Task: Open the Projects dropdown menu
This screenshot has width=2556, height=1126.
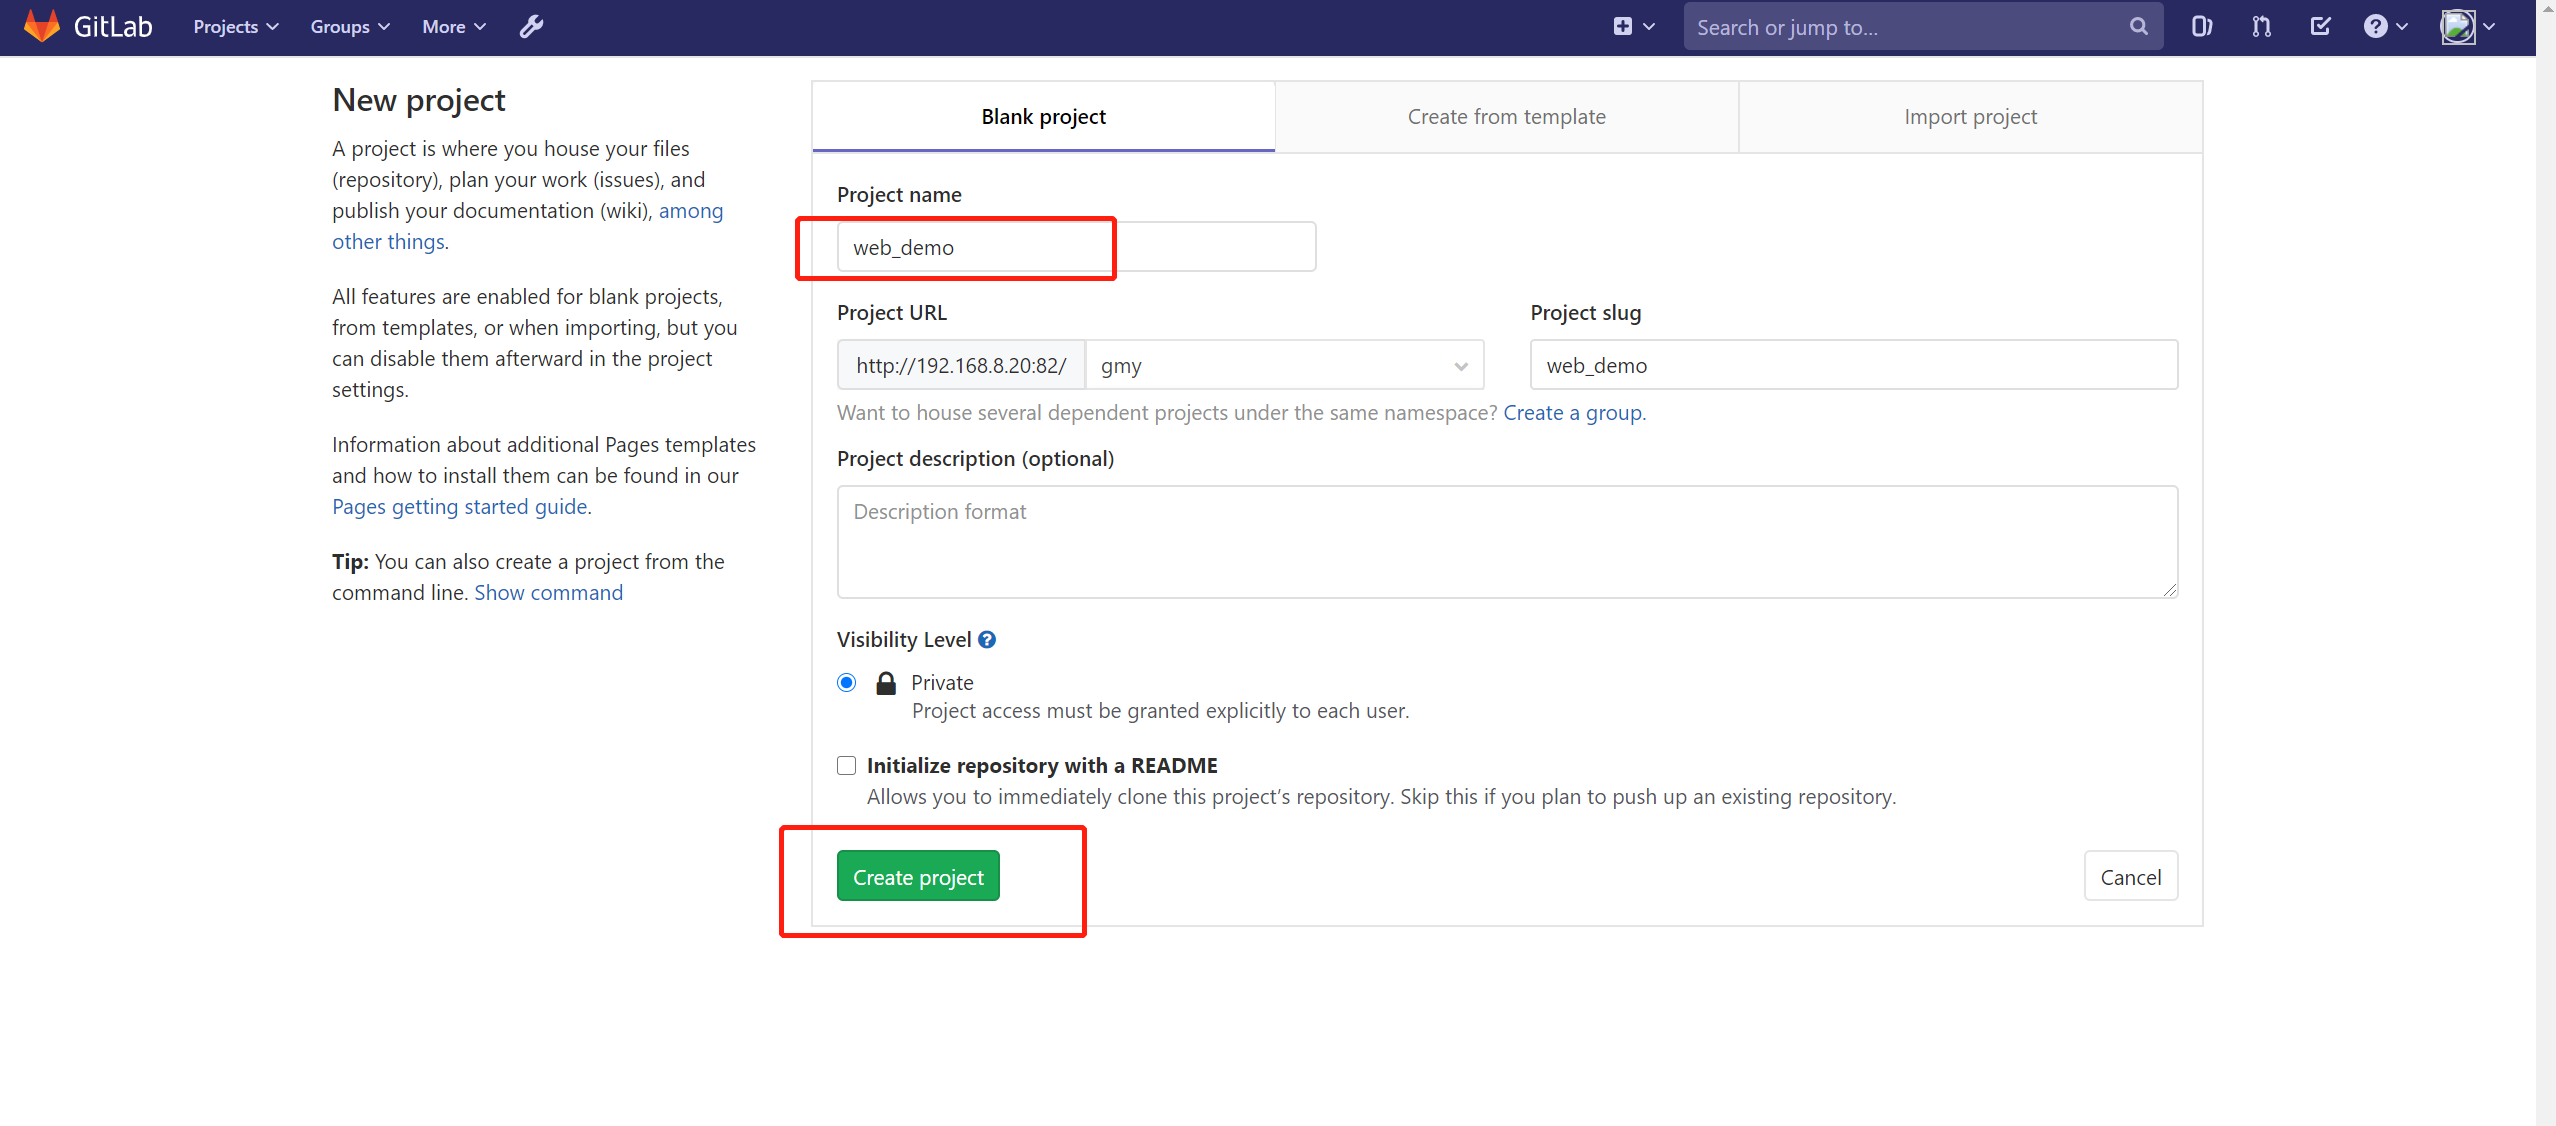Action: click(x=233, y=26)
